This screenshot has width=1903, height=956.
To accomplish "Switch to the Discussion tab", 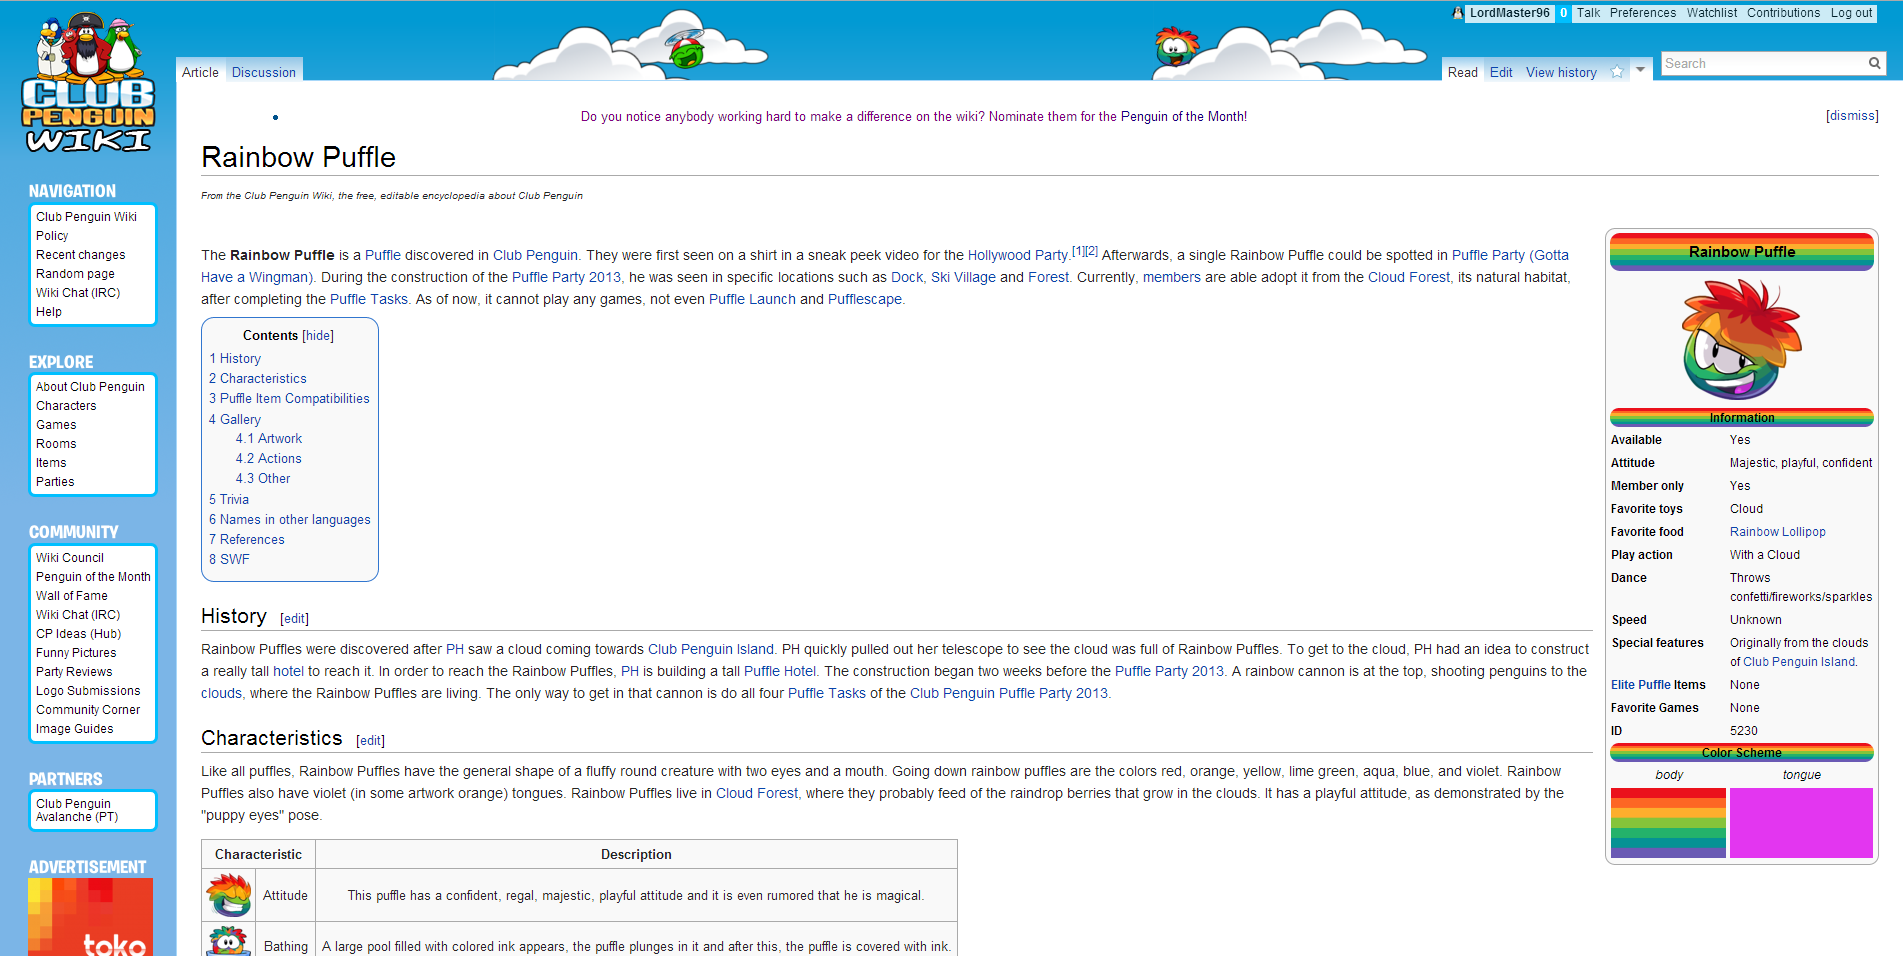I will [x=264, y=72].
